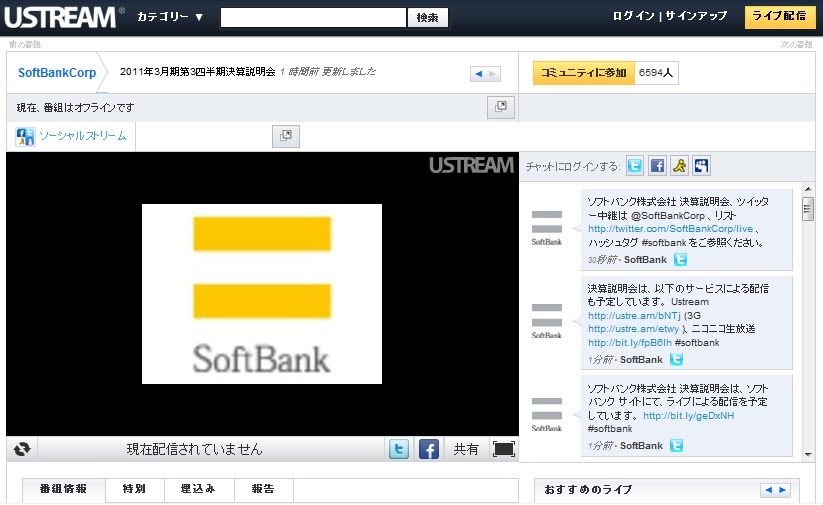Open the bit.ly/fpB6lh link
Viewport: 823px width, 505px height.
630,342
